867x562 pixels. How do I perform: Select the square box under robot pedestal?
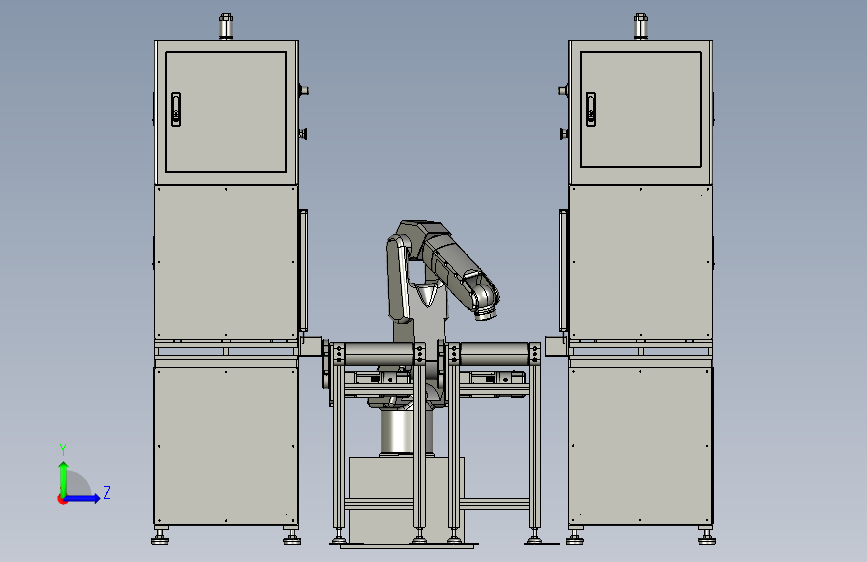[406, 499]
